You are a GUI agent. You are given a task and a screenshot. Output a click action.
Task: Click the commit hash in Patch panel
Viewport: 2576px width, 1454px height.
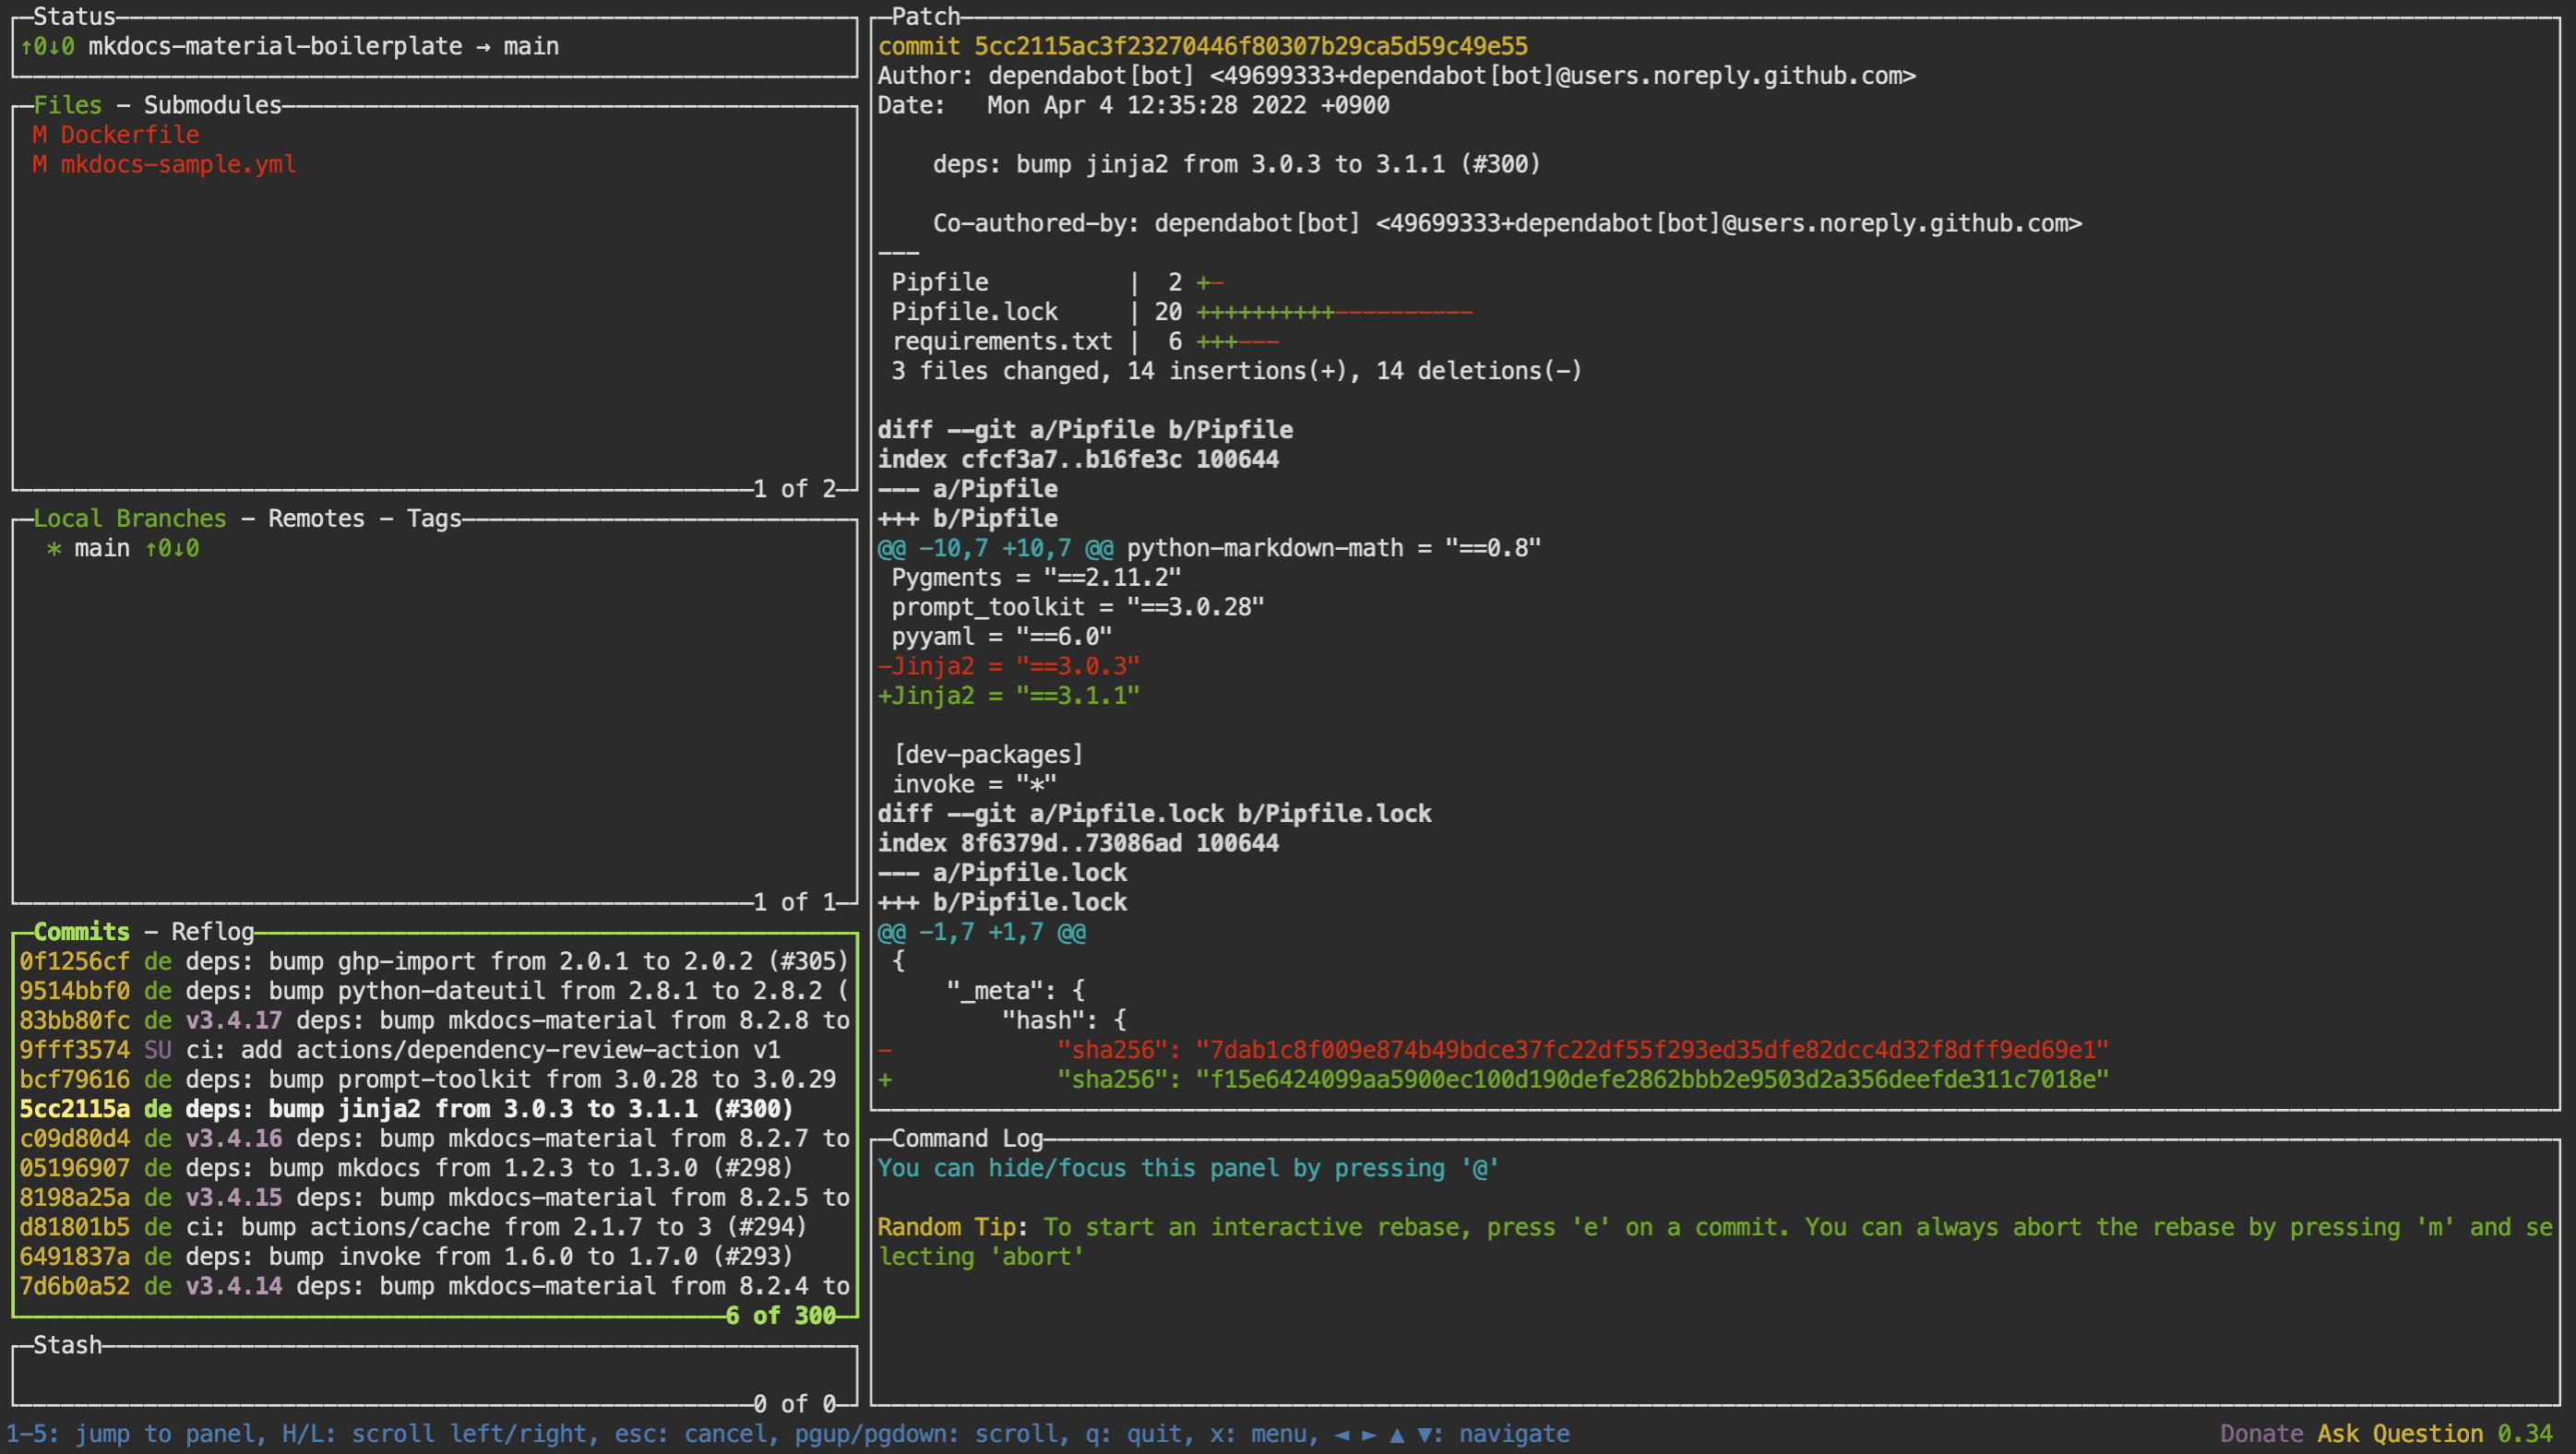tap(1250, 46)
